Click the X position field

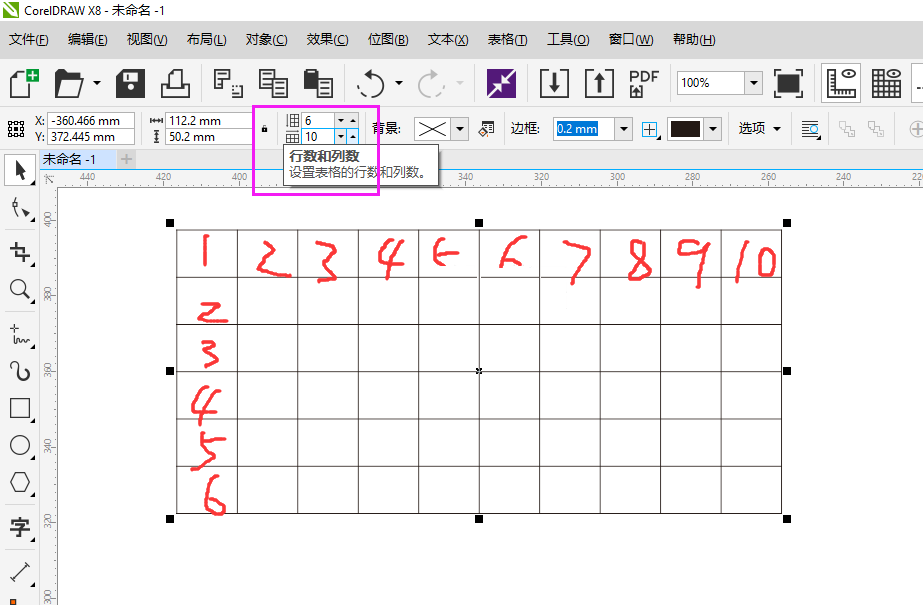click(91, 121)
